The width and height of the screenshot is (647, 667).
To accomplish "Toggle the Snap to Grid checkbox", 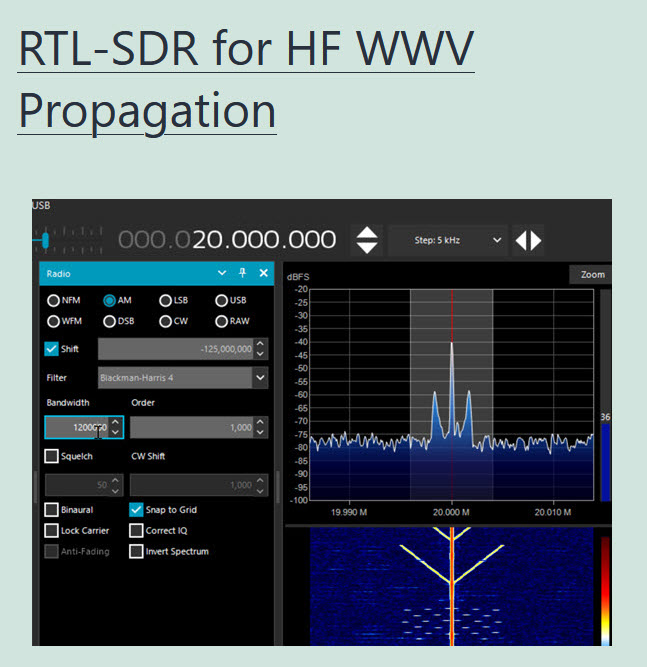I will (x=137, y=510).
